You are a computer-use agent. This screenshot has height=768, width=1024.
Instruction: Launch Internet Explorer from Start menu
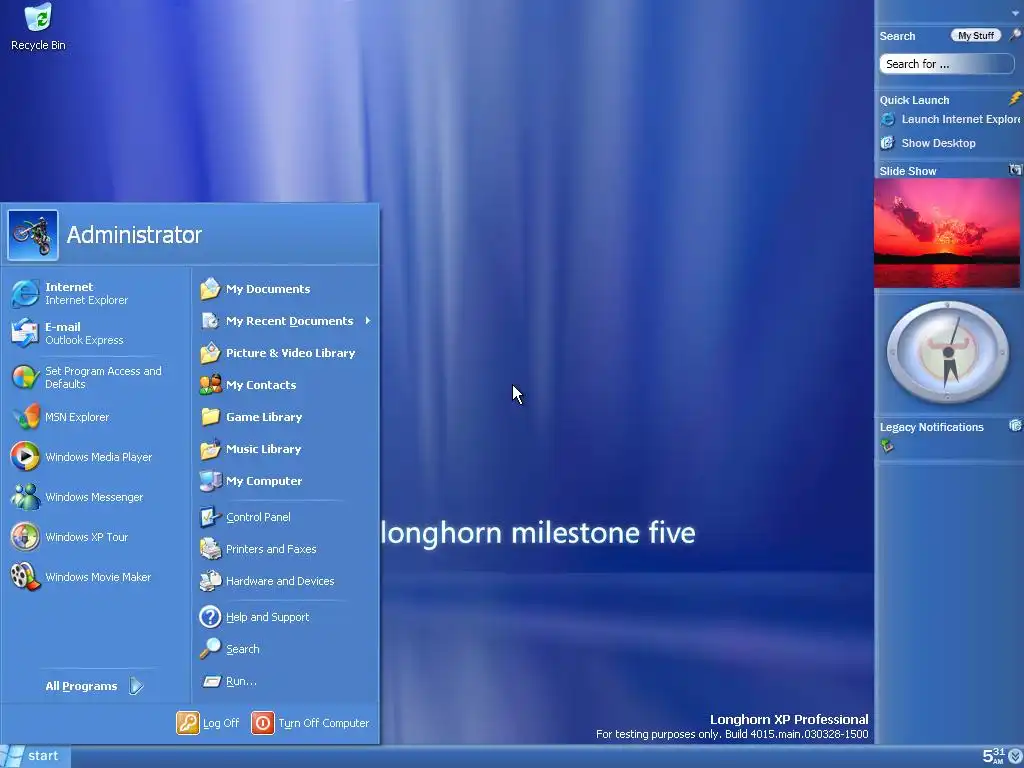click(69, 293)
